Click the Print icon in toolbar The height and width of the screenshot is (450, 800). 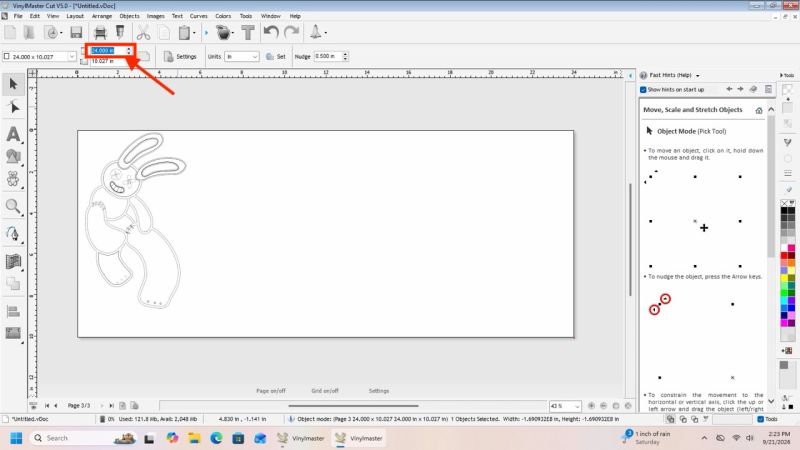click(101, 33)
